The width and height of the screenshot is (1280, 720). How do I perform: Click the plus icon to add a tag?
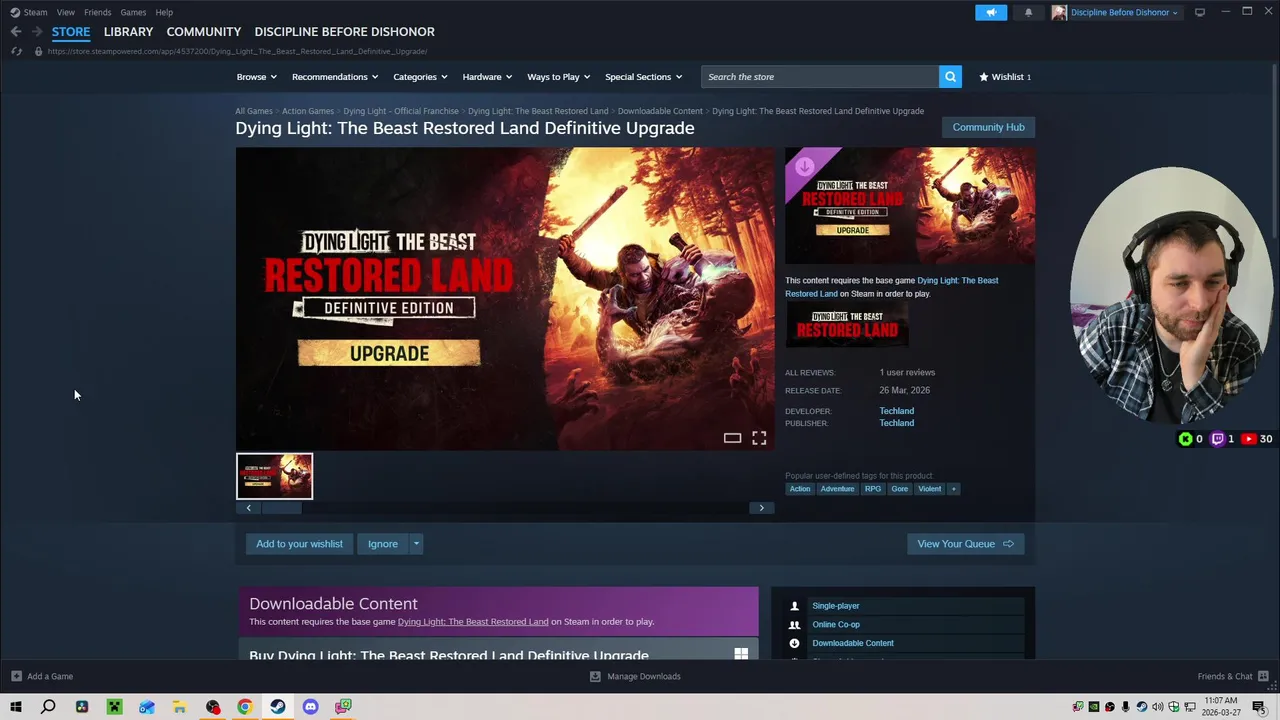[953, 489]
